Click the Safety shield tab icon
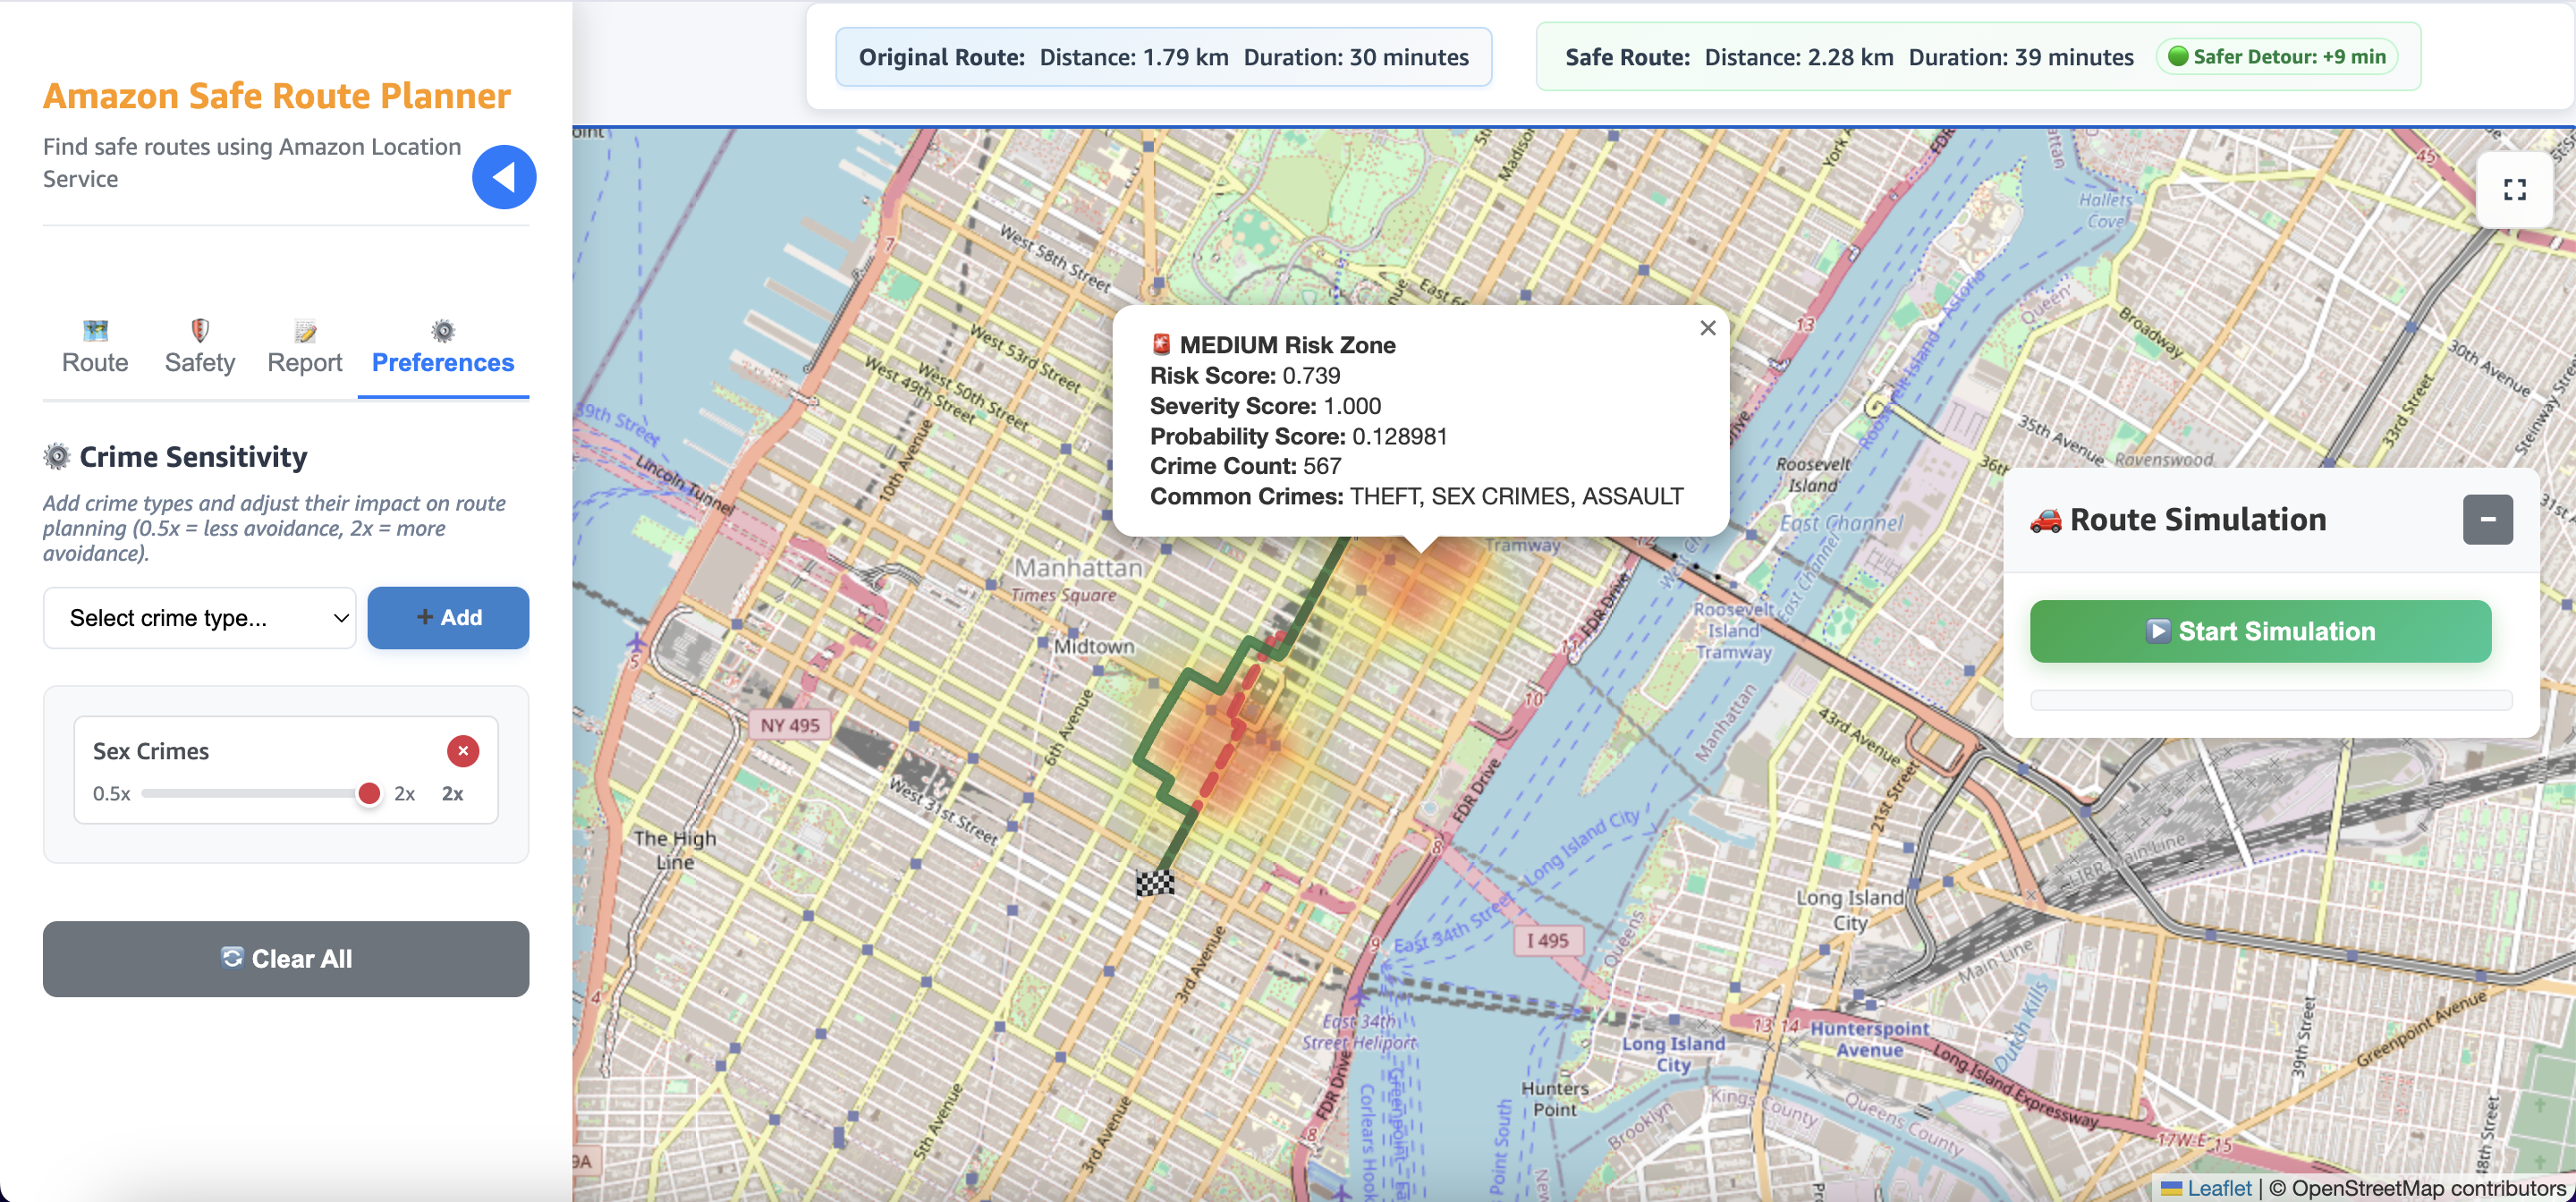 coord(200,330)
